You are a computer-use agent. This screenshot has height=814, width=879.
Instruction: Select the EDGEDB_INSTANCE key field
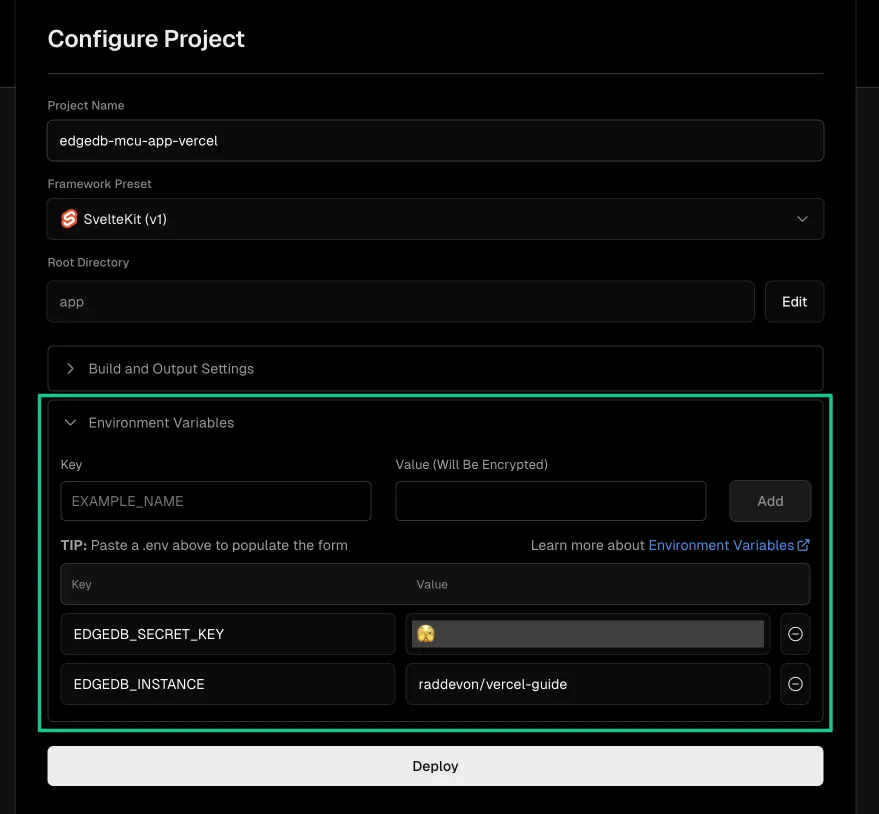(x=227, y=684)
